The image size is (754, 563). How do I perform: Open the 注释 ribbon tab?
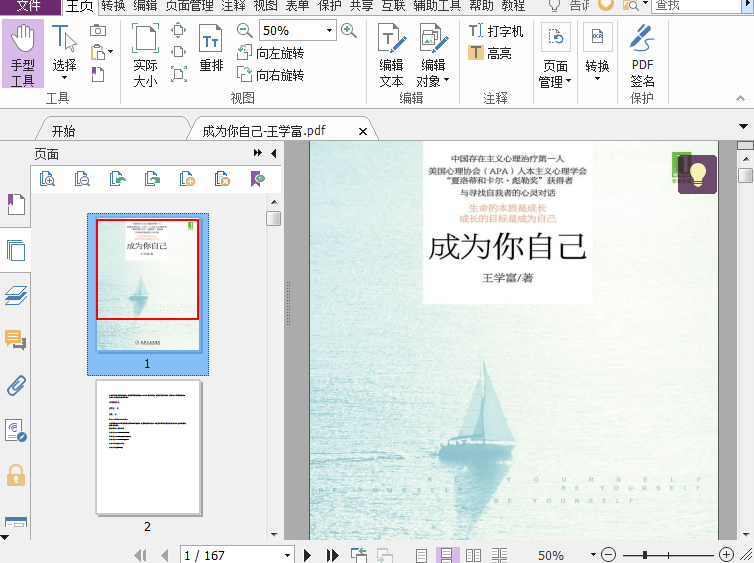[233, 5]
